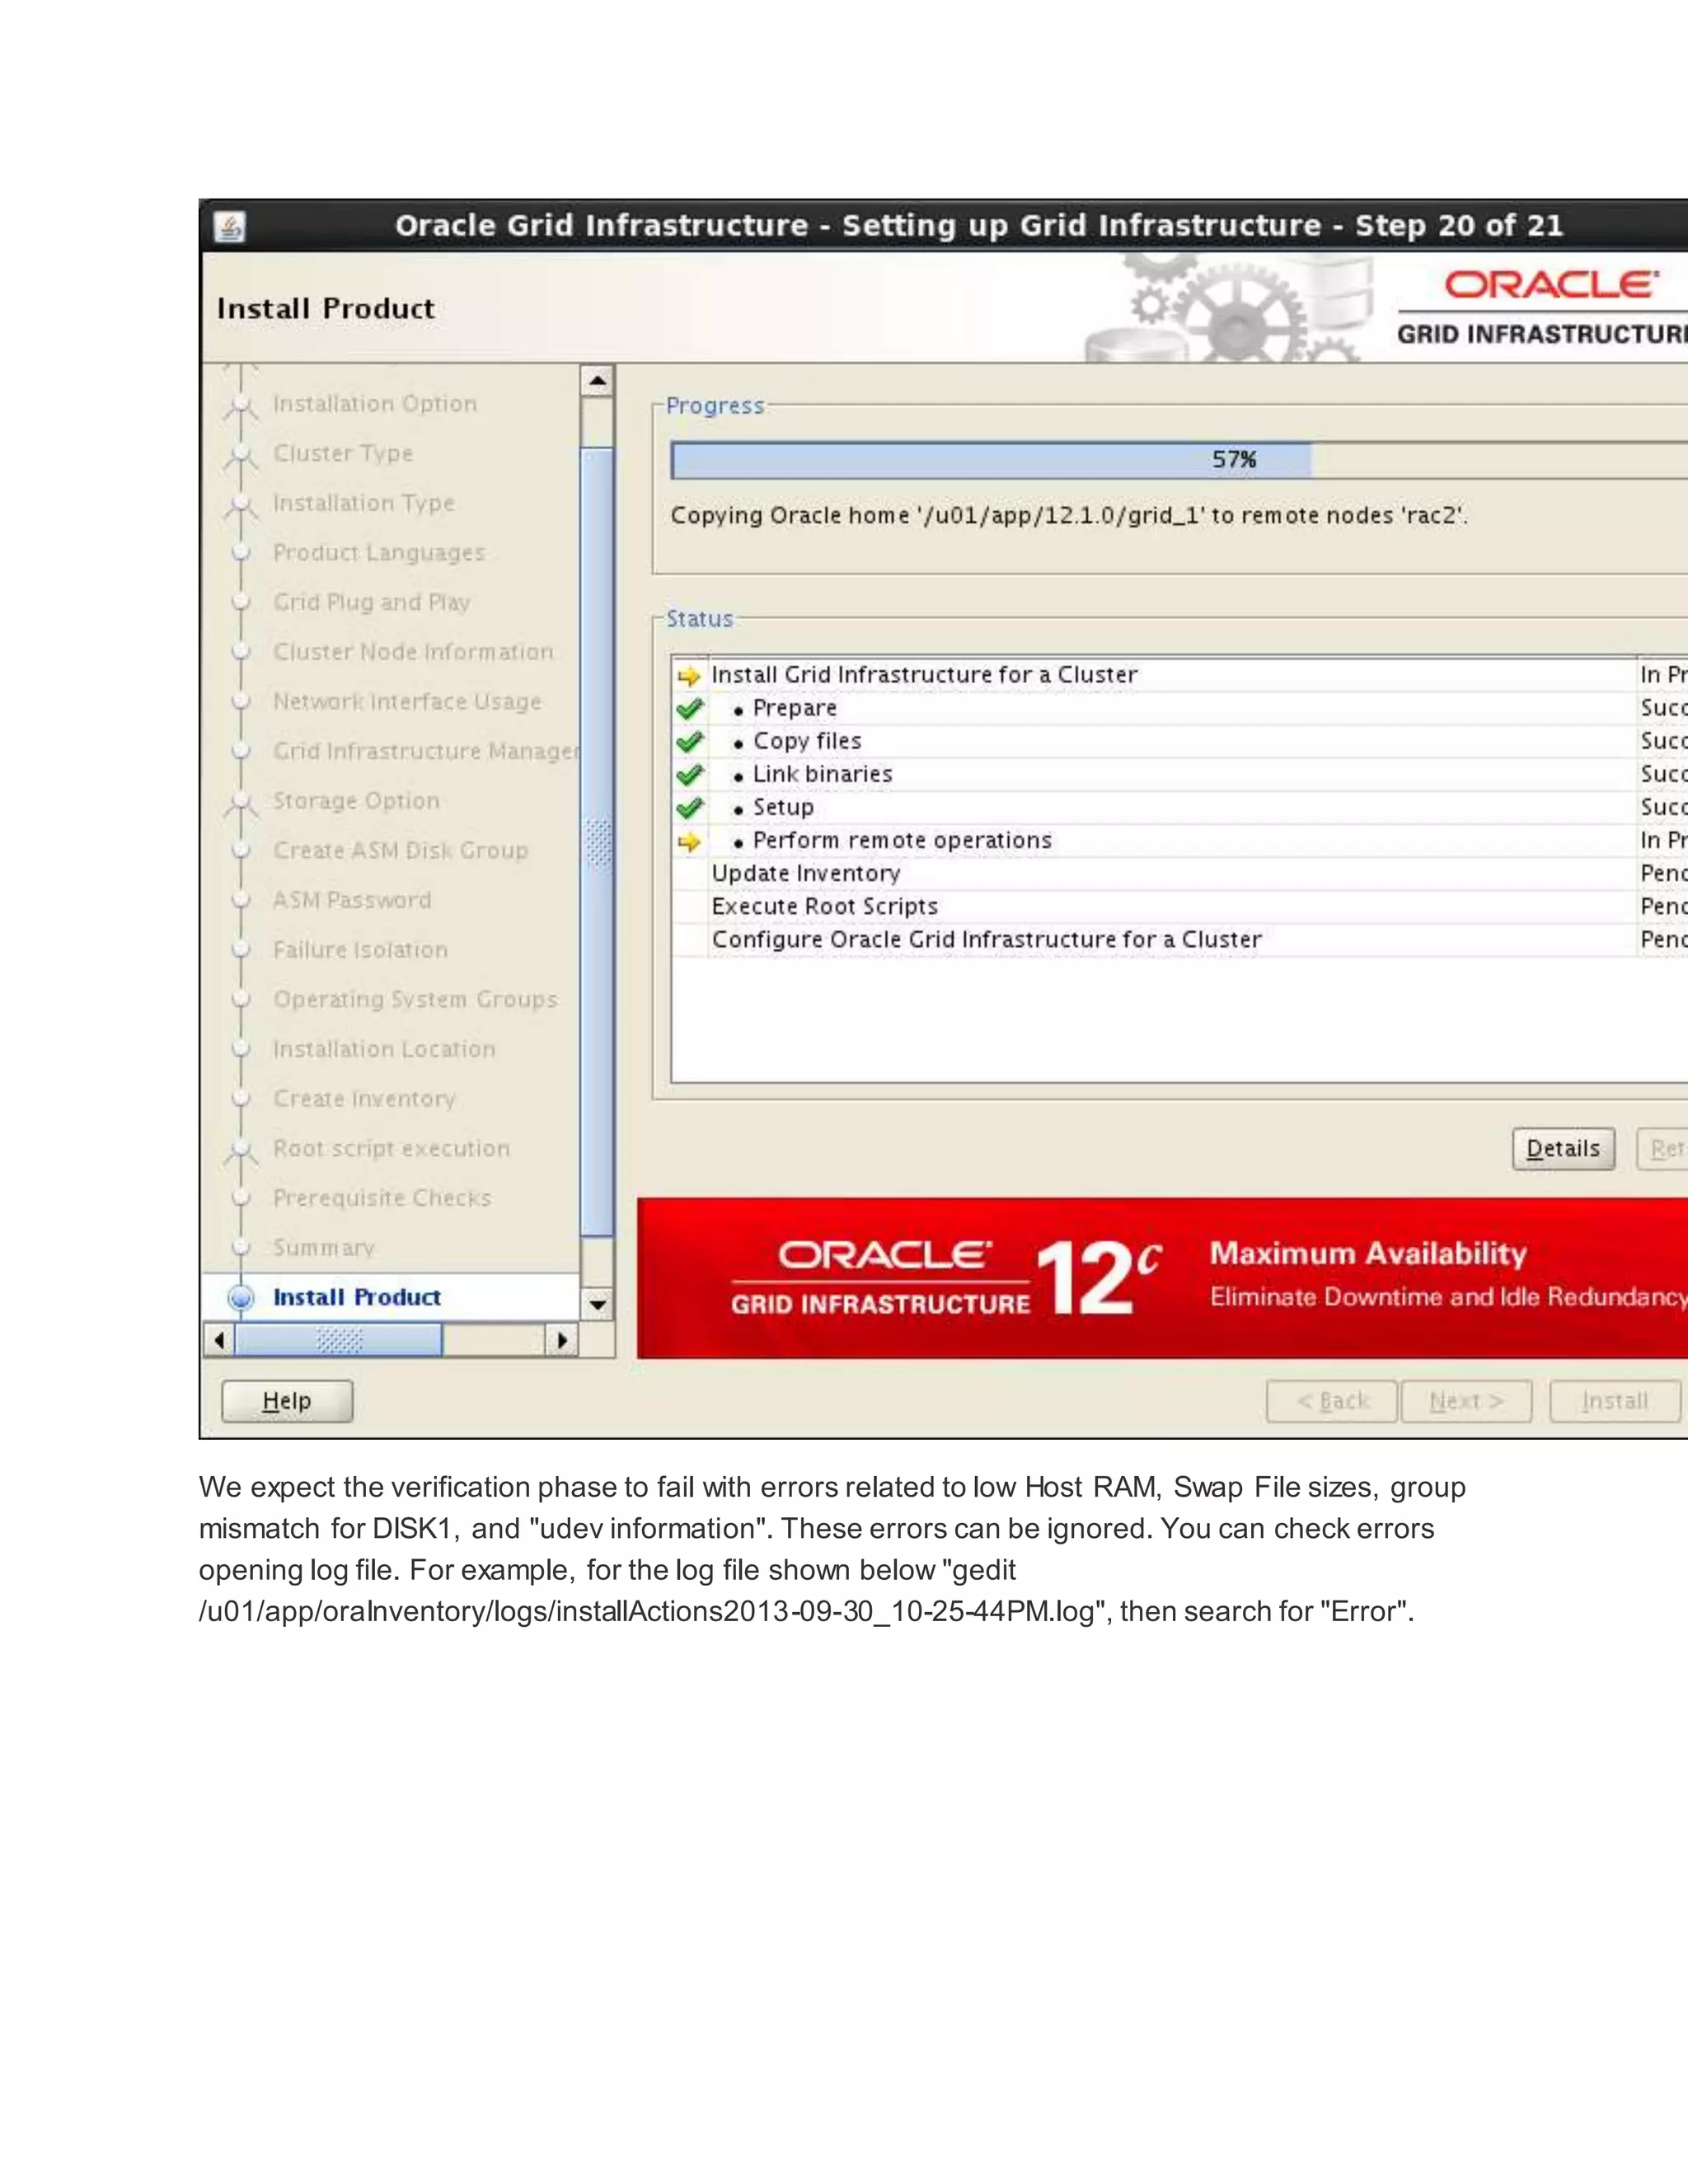1688x2184 pixels.
Task: Select Installation Type step
Action: [364, 503]
